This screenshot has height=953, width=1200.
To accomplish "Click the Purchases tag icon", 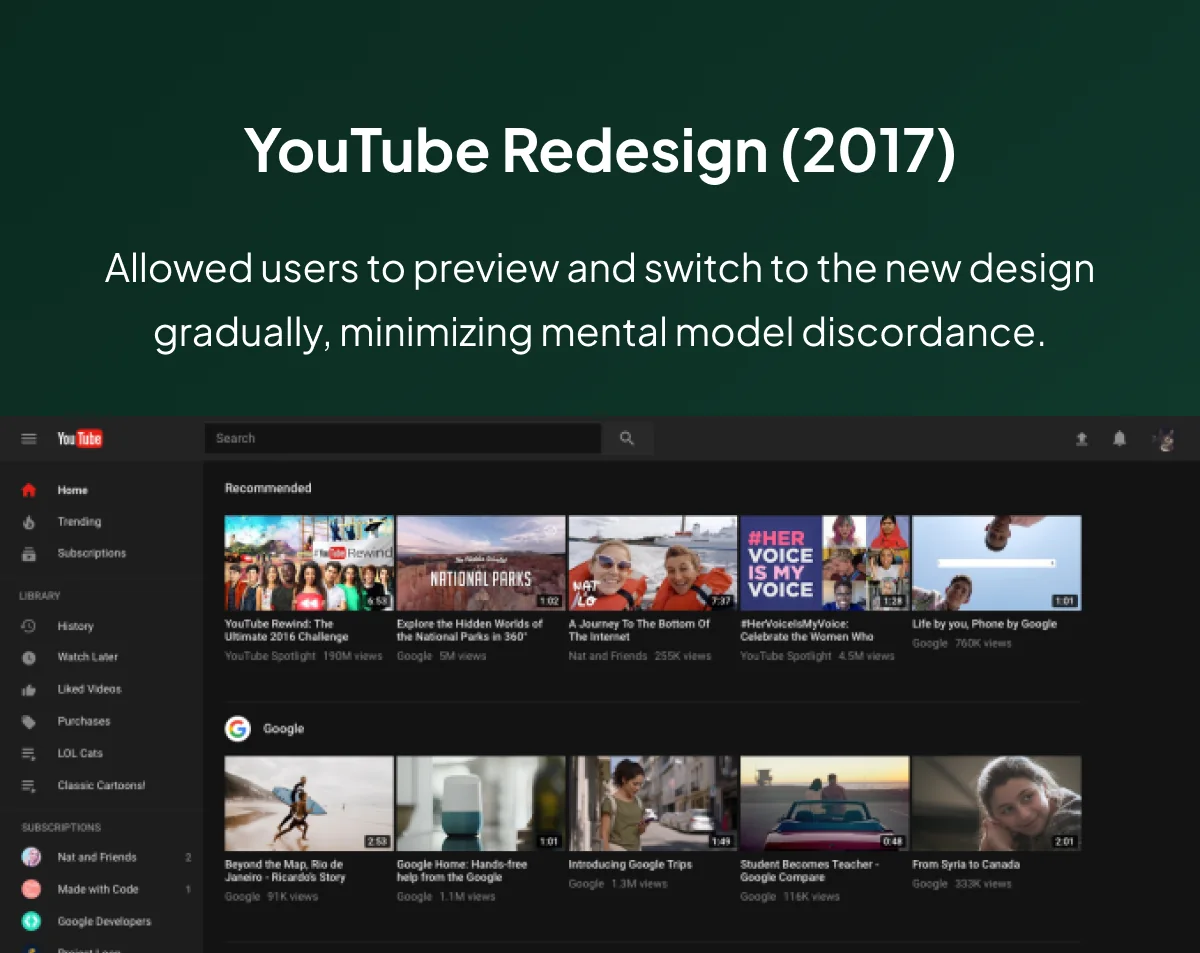I will (29, 722).
